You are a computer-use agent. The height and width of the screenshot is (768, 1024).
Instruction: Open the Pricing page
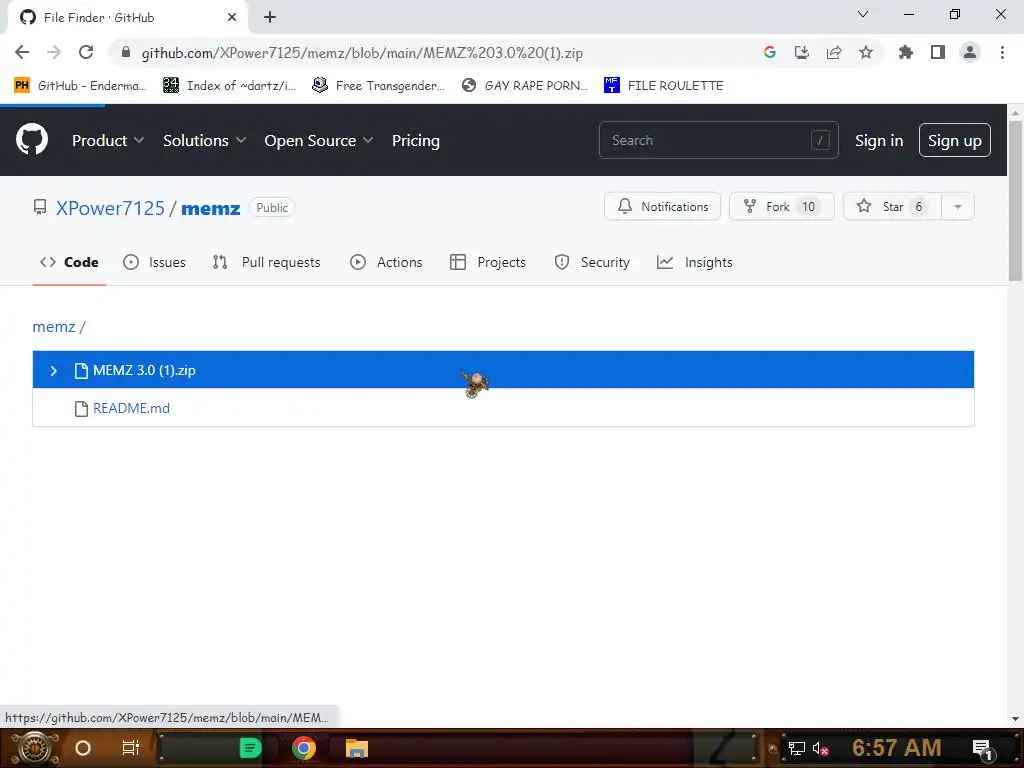point(416,140)
